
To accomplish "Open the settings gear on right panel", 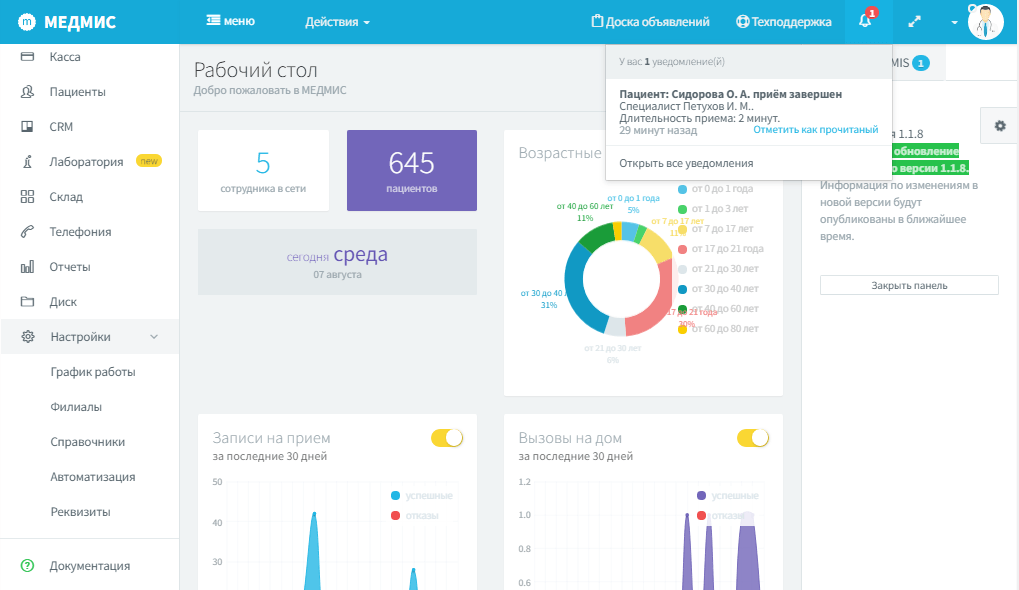I will (x=1000, y=126).
